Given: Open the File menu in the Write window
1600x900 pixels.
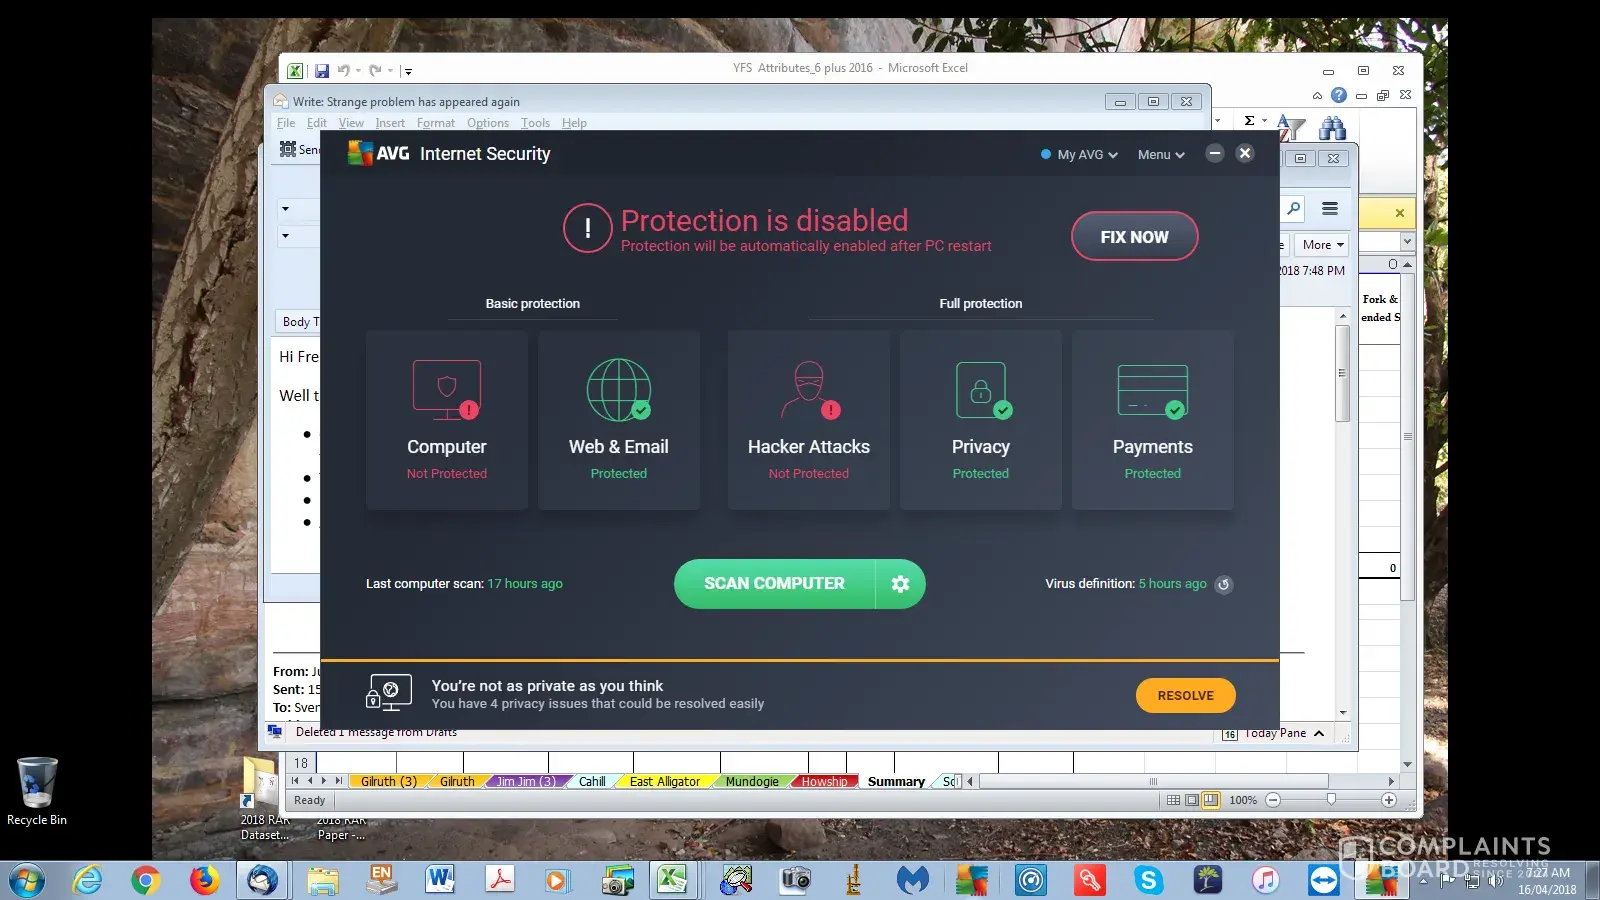Looking at the screenshot, I should click(286, 123).
